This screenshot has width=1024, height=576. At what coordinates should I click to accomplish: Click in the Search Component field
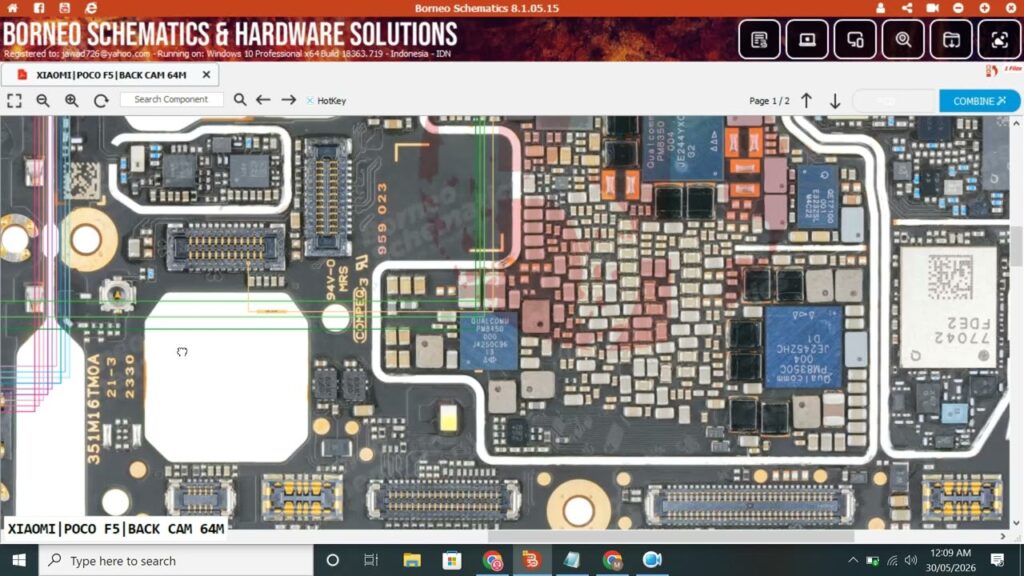[171, 99]
